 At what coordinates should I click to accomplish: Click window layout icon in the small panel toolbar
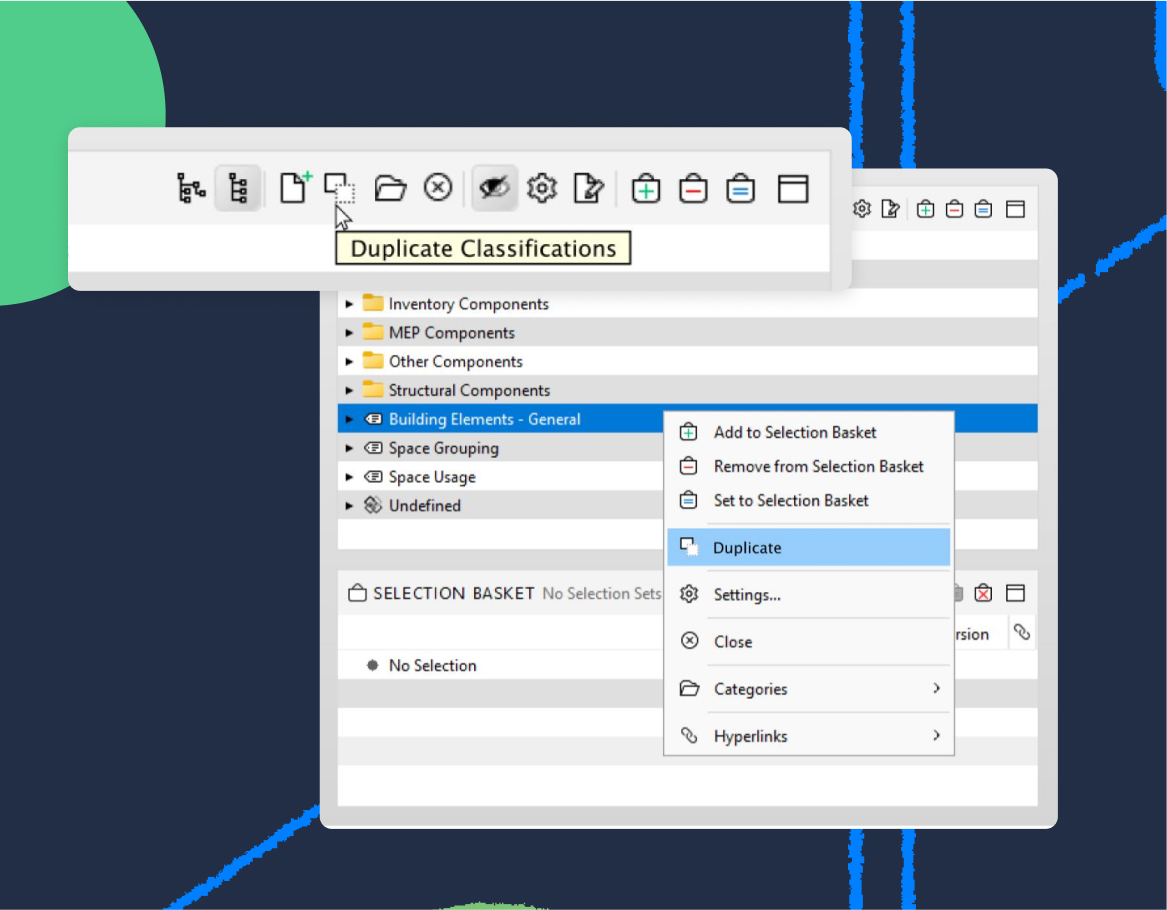pos(1015,209)
